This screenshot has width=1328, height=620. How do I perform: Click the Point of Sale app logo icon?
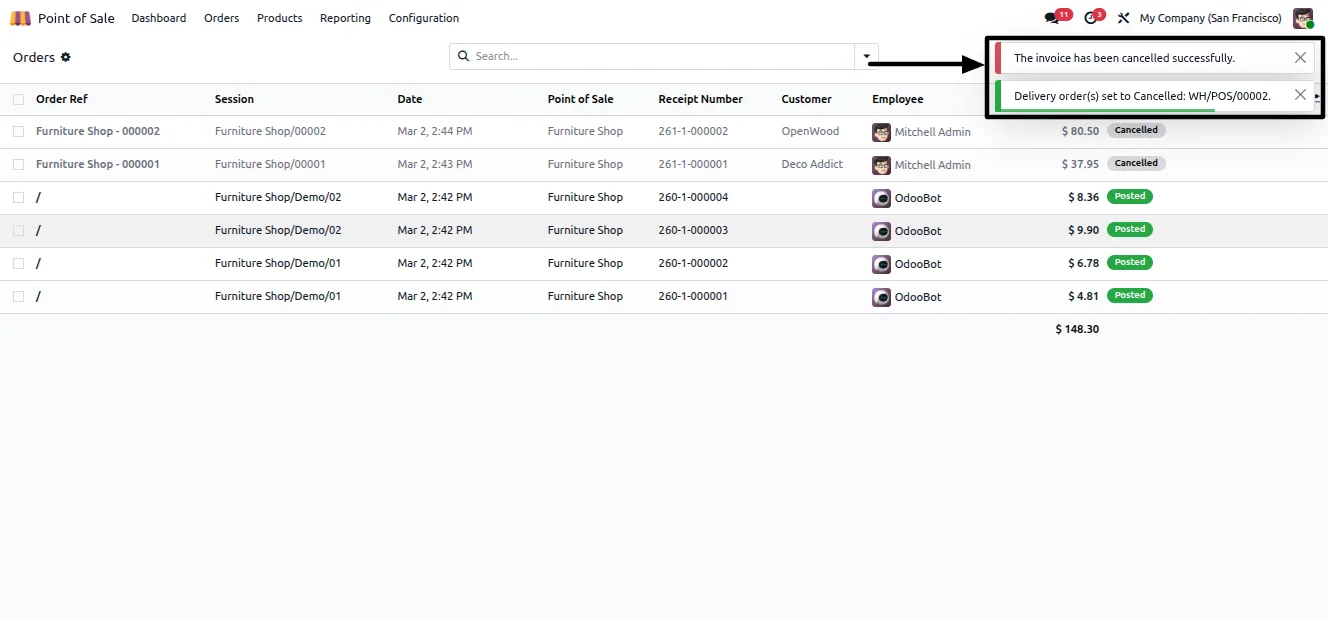(20, 18)
